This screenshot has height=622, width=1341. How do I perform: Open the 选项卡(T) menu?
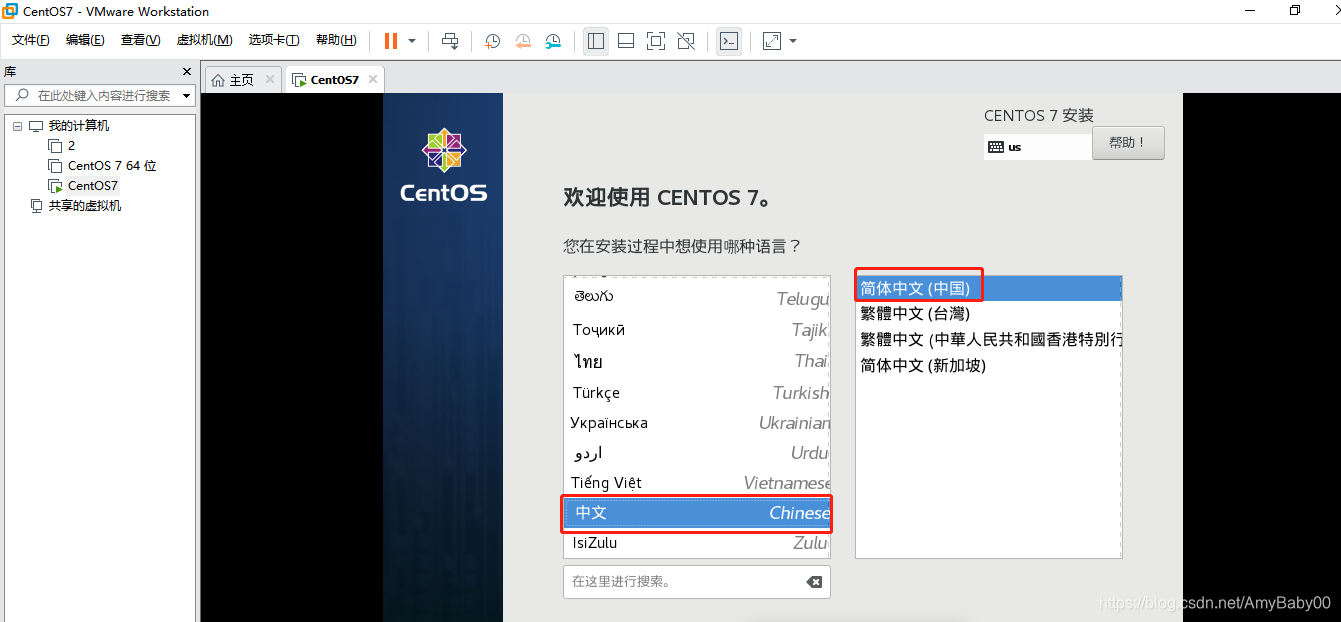[x=274, y=40]
